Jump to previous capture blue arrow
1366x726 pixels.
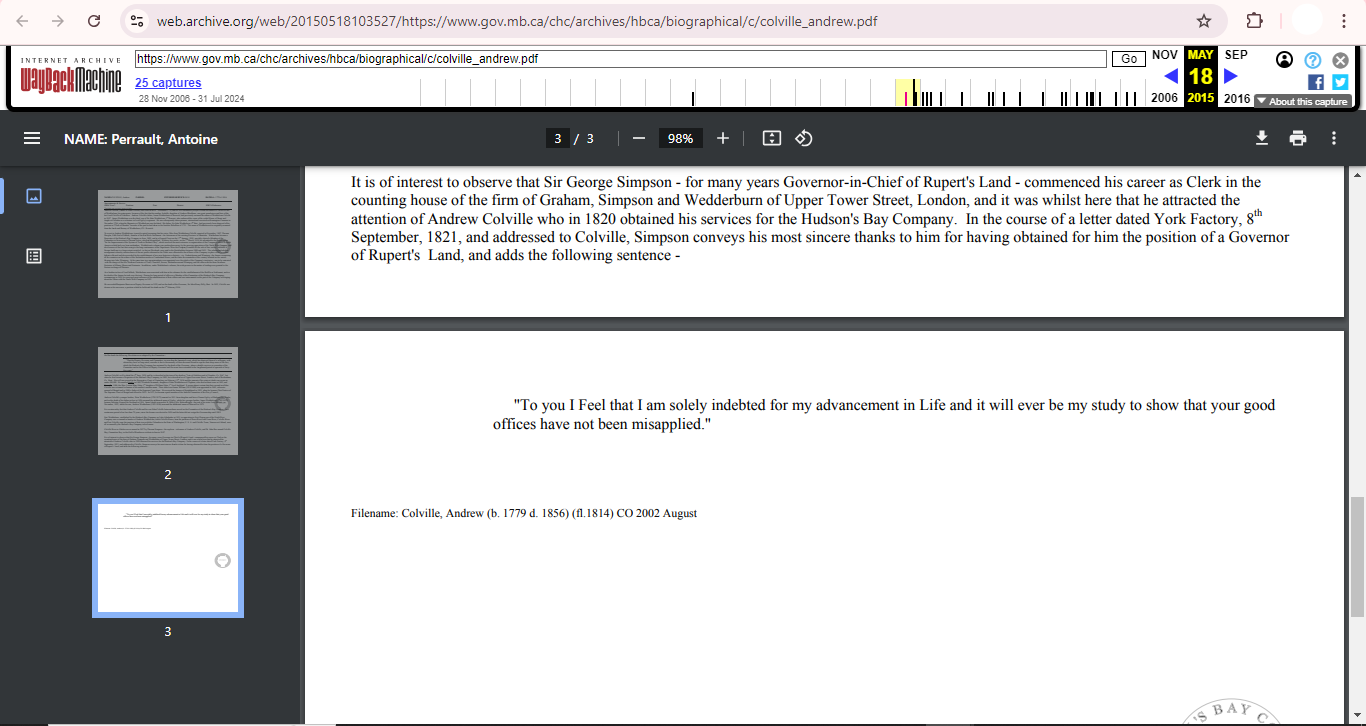pyautogui.click(x=1171, y=76)
